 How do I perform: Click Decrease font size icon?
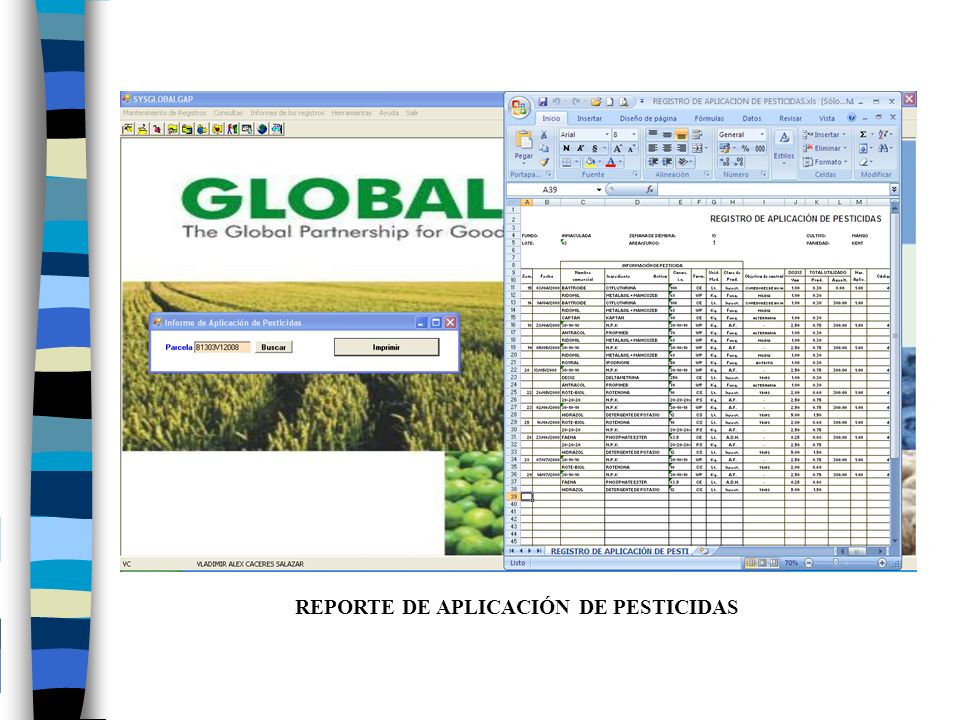pos(631,148)
